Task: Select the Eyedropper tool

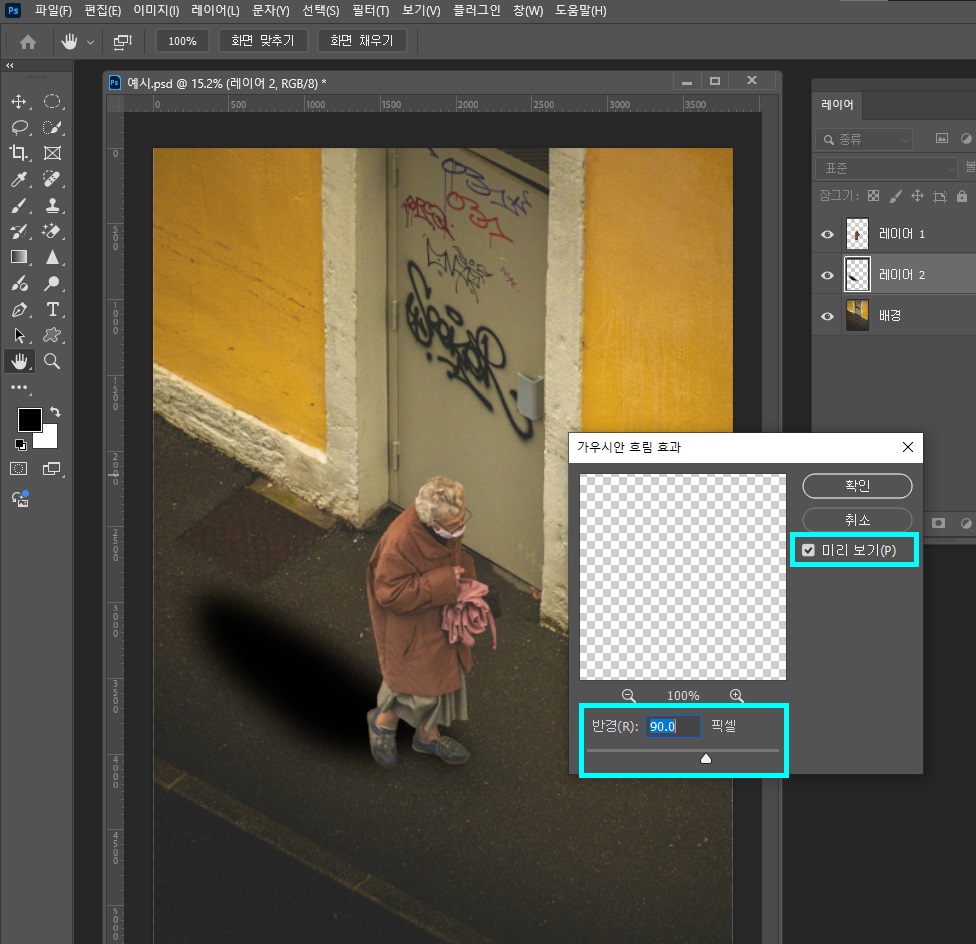Action: [x=19, y=179]
